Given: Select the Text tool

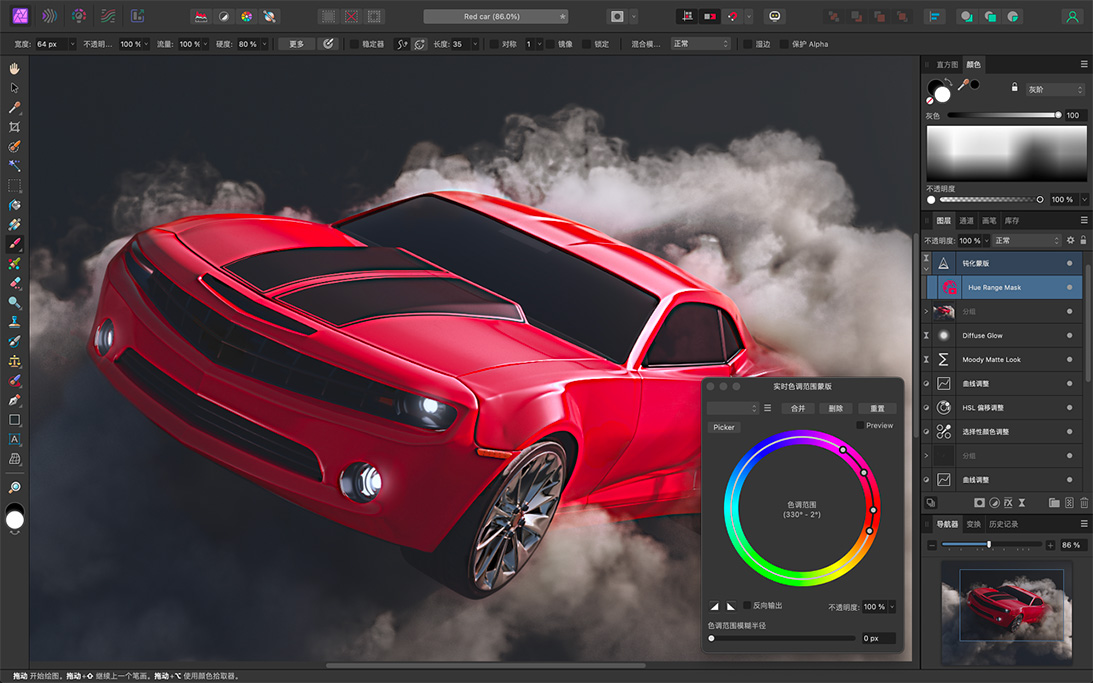Looking at the screenshot, I should (x=14, y=439).
